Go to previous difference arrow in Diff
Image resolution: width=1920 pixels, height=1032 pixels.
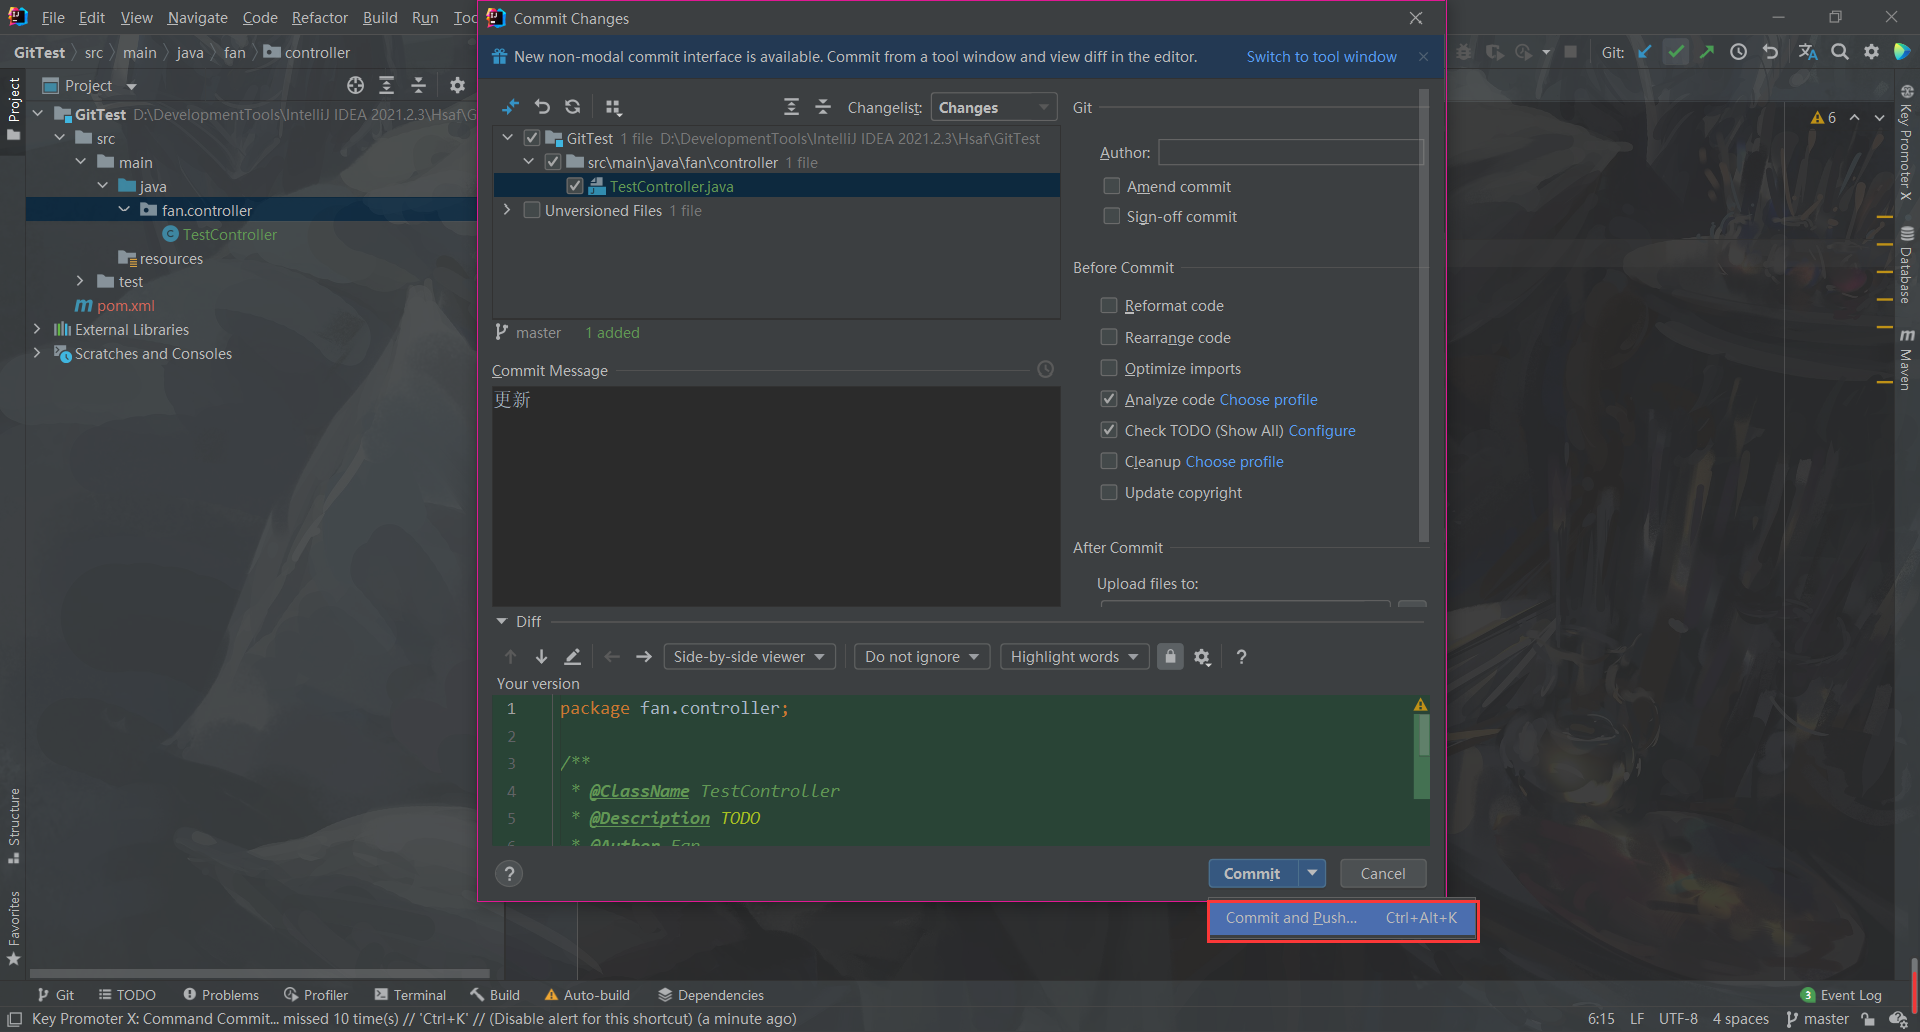point(511,657)
